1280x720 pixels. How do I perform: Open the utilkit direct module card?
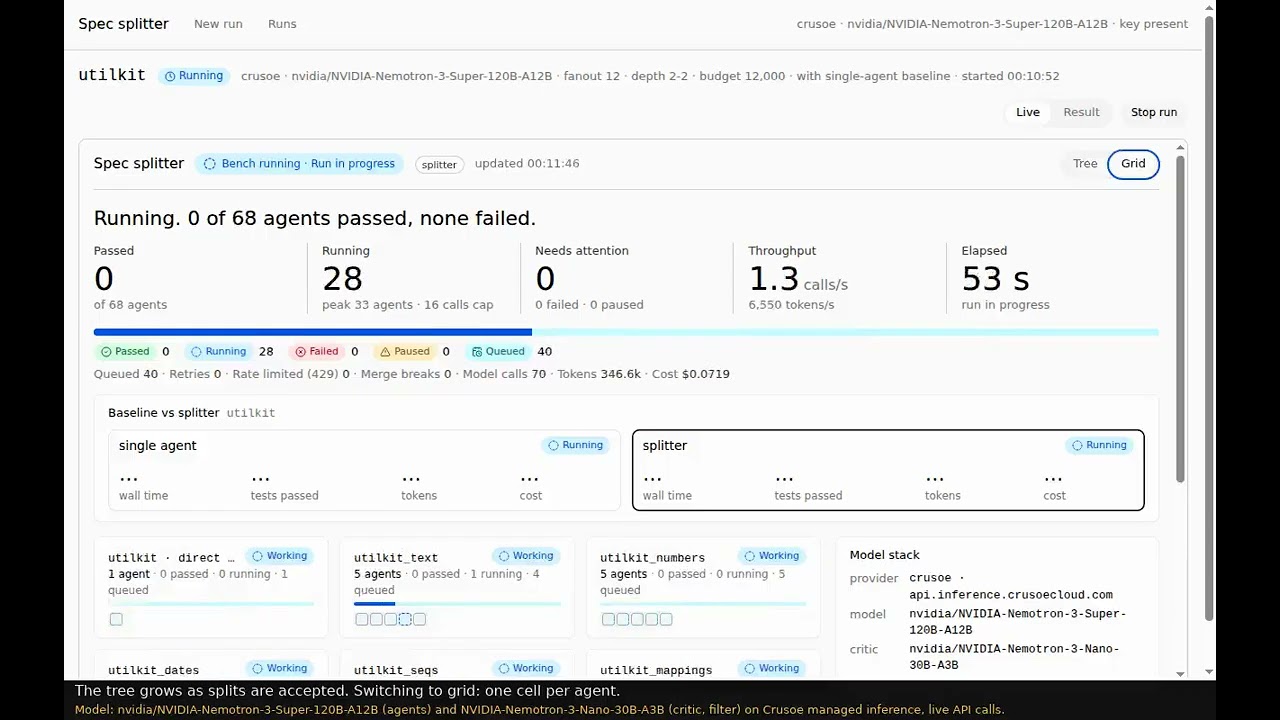click(211, 588)
